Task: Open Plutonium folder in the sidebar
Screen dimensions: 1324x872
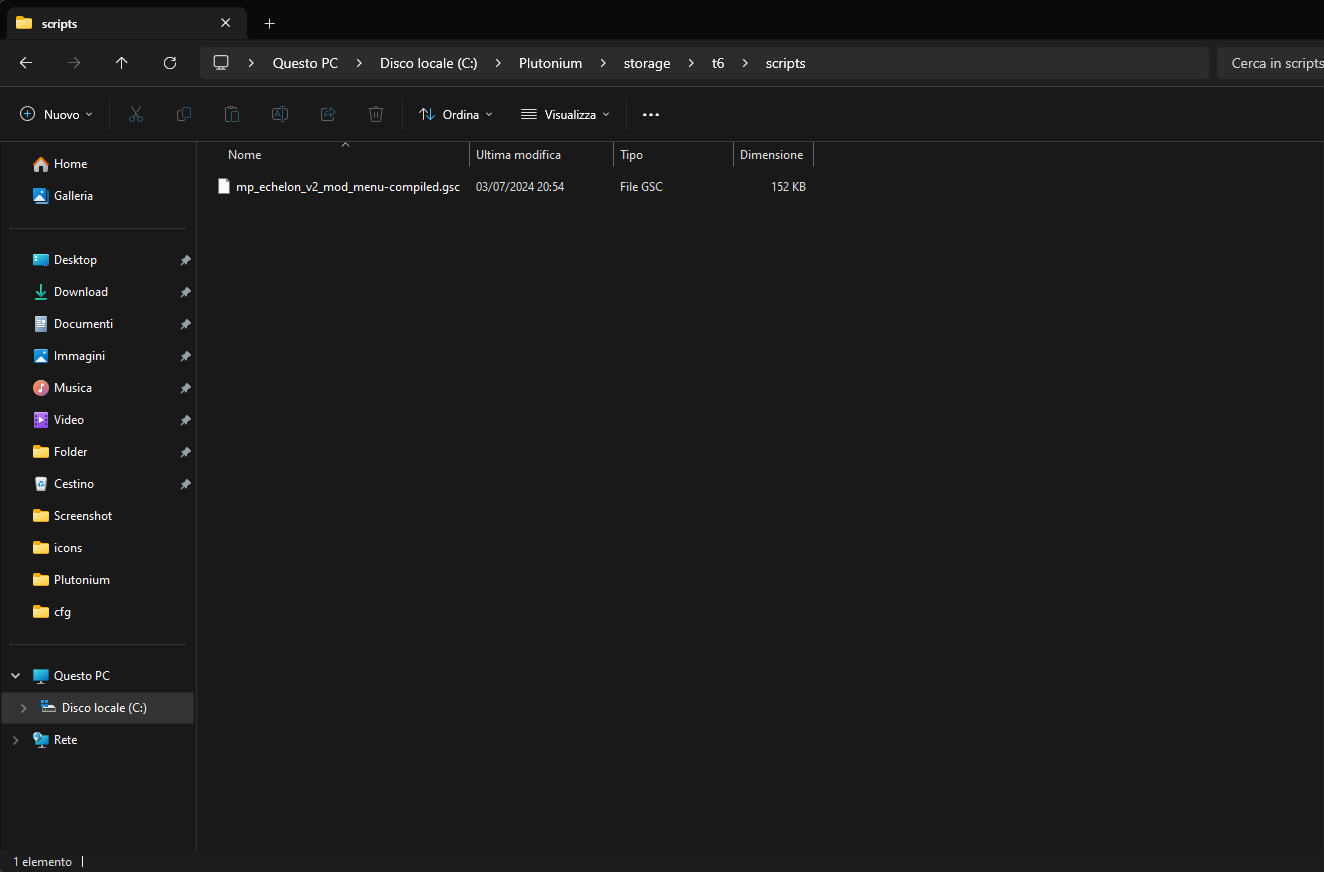Action: click(97, 580)
